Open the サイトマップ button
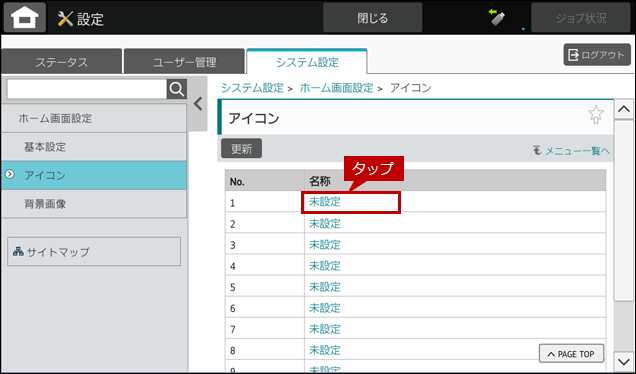Image resolution: width=636 pixels, height=374 pixels. (x=94, y=252)
